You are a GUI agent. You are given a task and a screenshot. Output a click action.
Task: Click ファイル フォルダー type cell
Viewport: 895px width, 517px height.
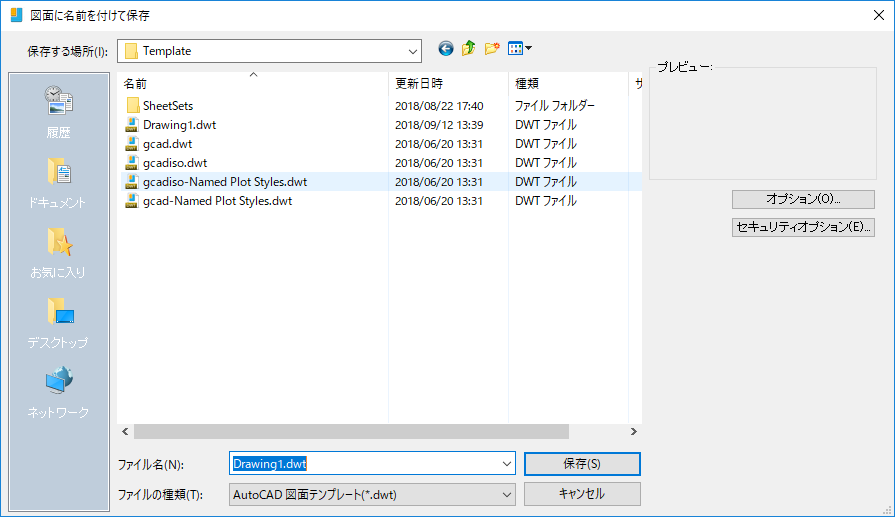click(x=554, y=106)
